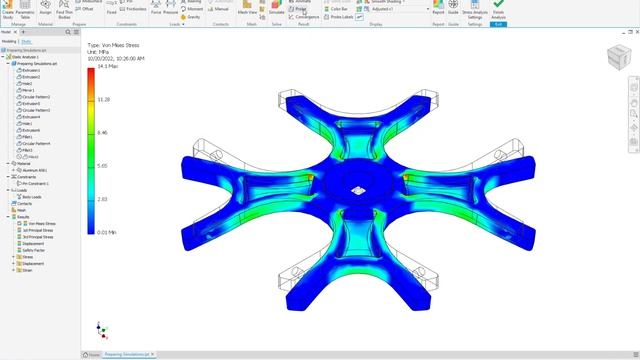Open the Convergence plot
Viewport: 640px width, 360px height.
click(304, 17)
